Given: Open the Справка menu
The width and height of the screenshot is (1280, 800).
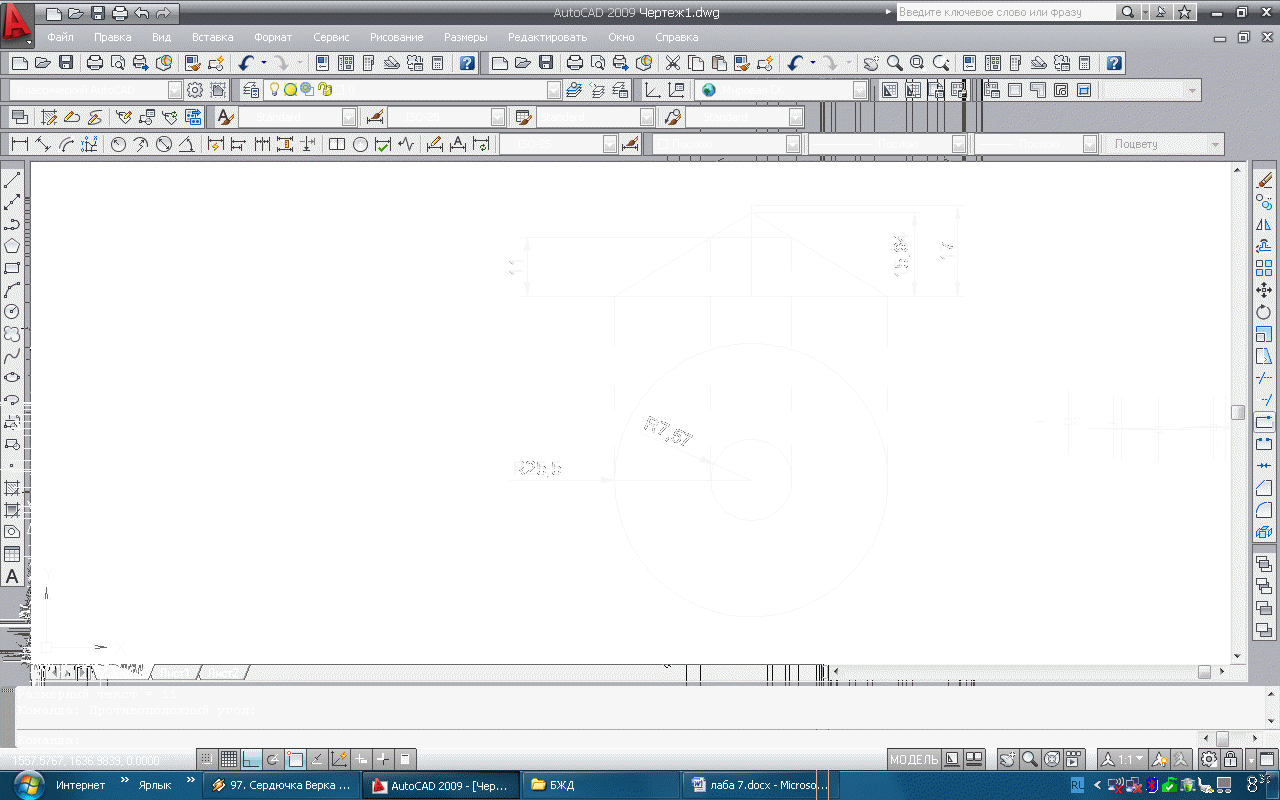Looking at the screenshot, I should (677, 37).
